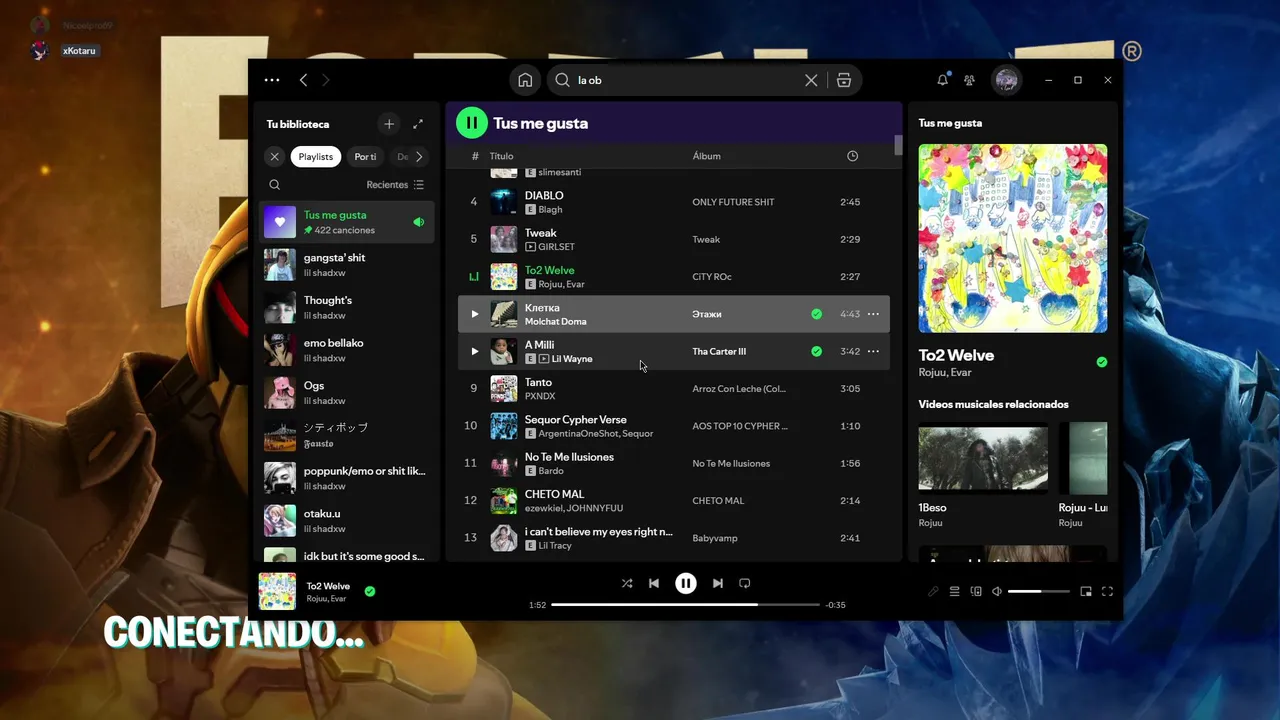Open the 'シティポップ' playlist
This screenshot has width=1280, height=720.
(x=347, y=435)
